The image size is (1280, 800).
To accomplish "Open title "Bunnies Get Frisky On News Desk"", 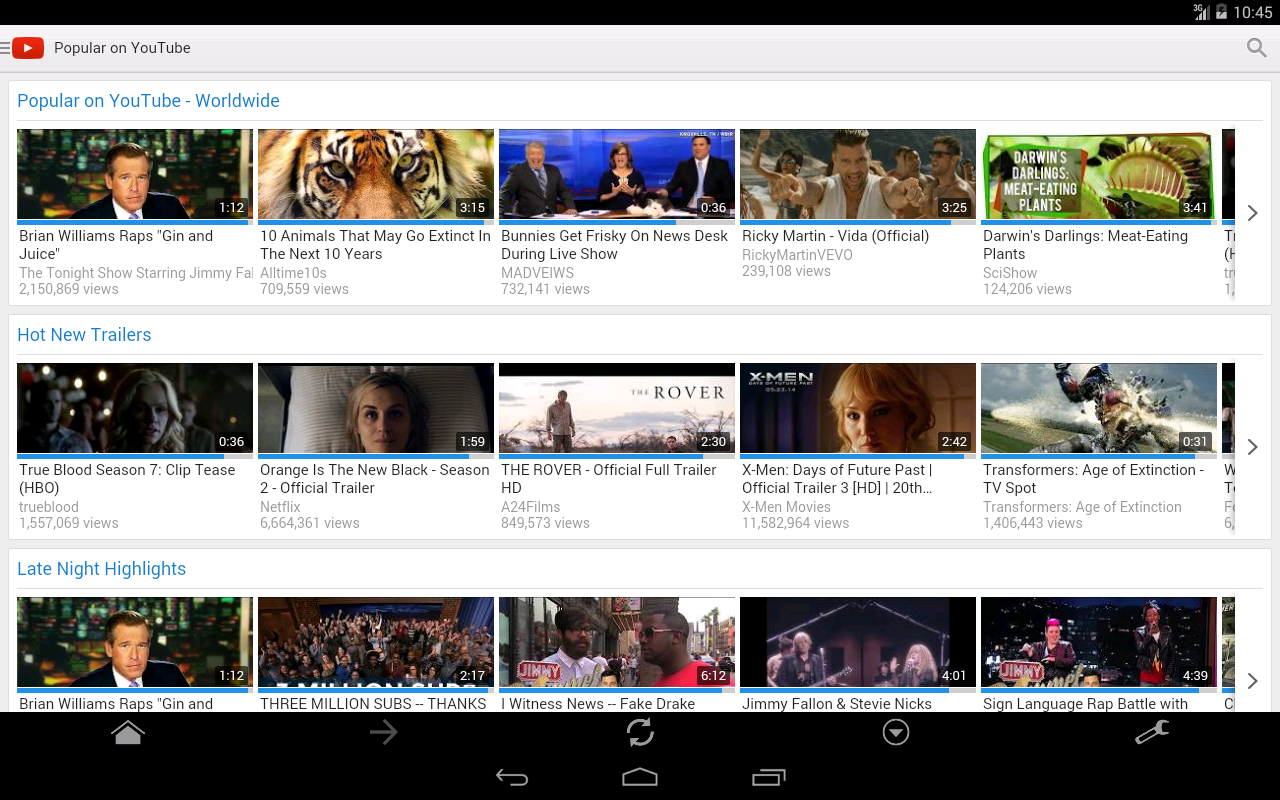I will [x=614, y=245].
